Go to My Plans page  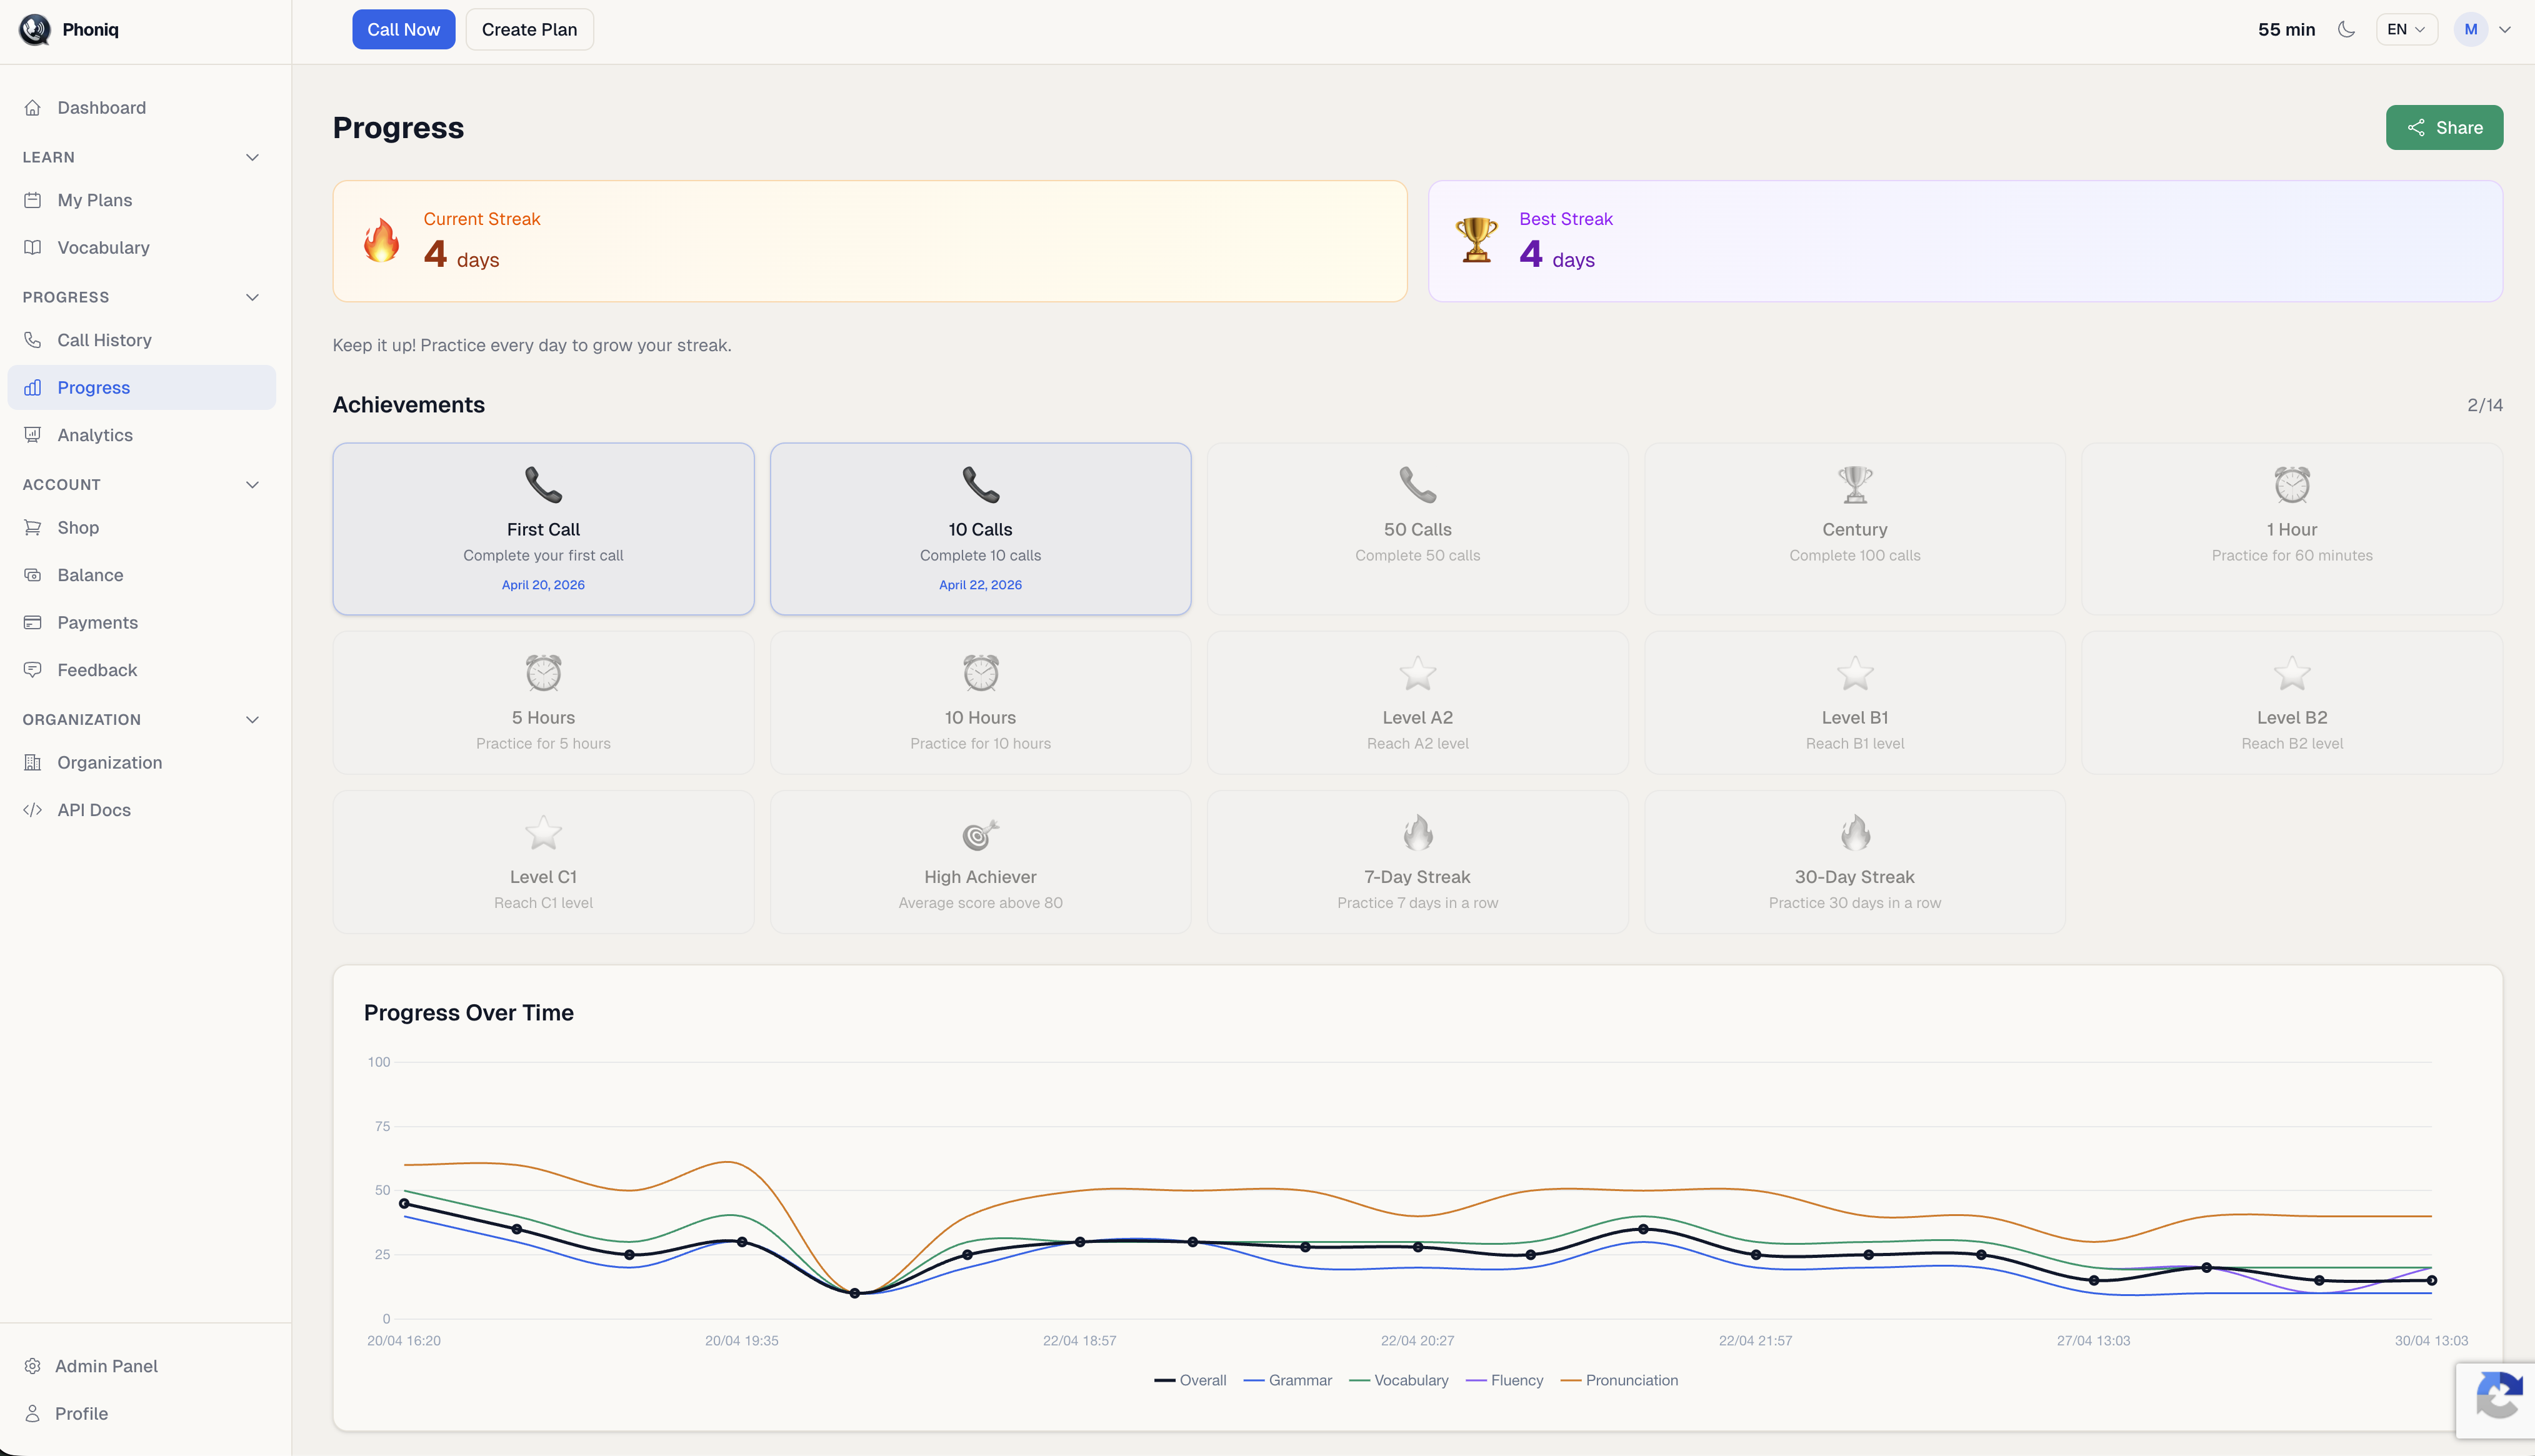pyautogui.click(x=142, y=200)
